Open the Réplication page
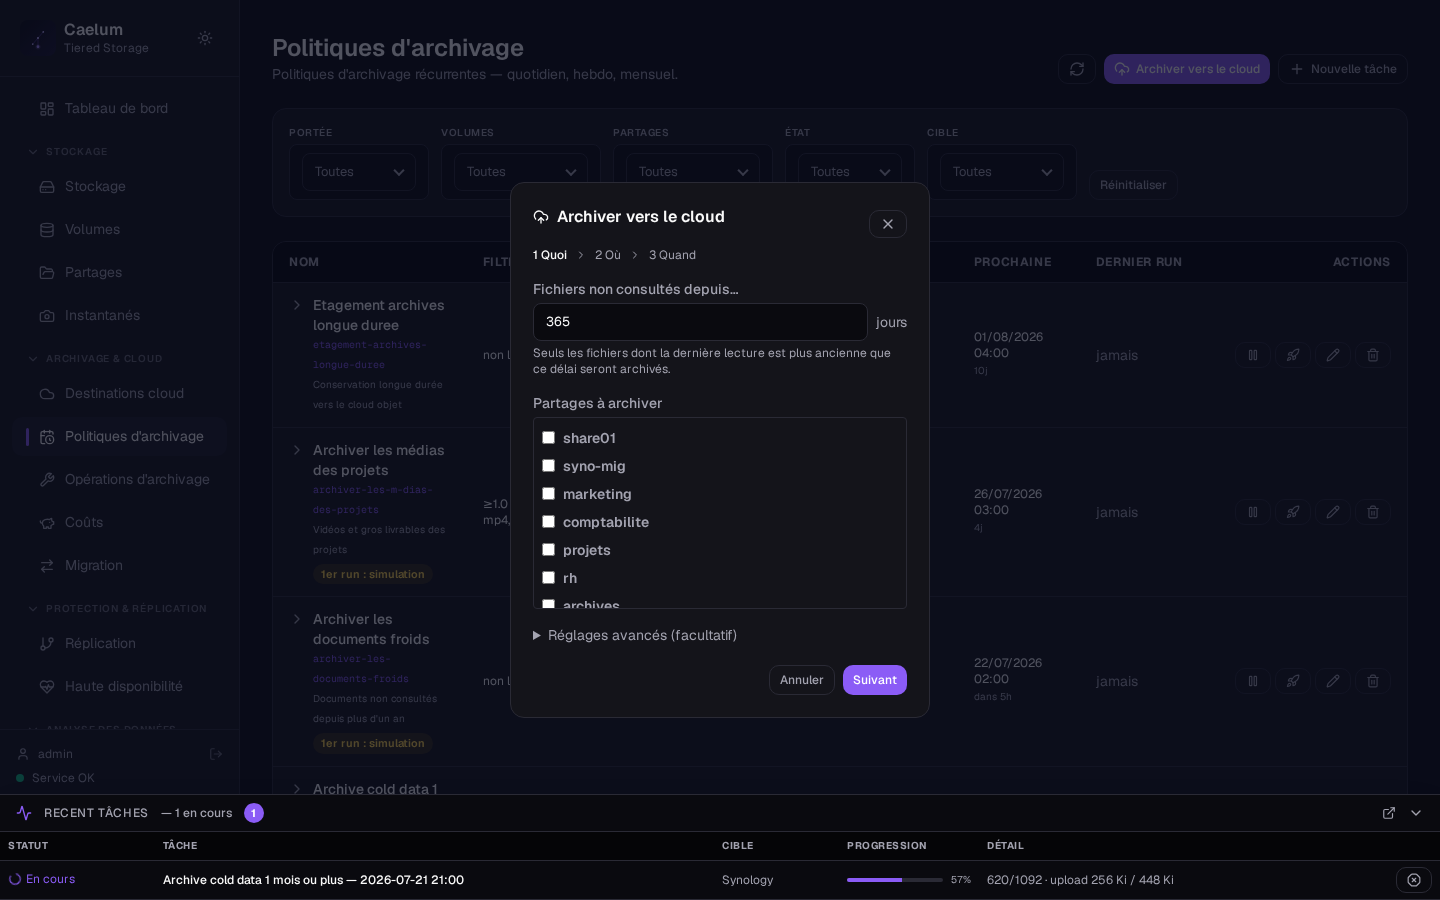The height and width of the screenshot is (900, 1440). point(119,643)
